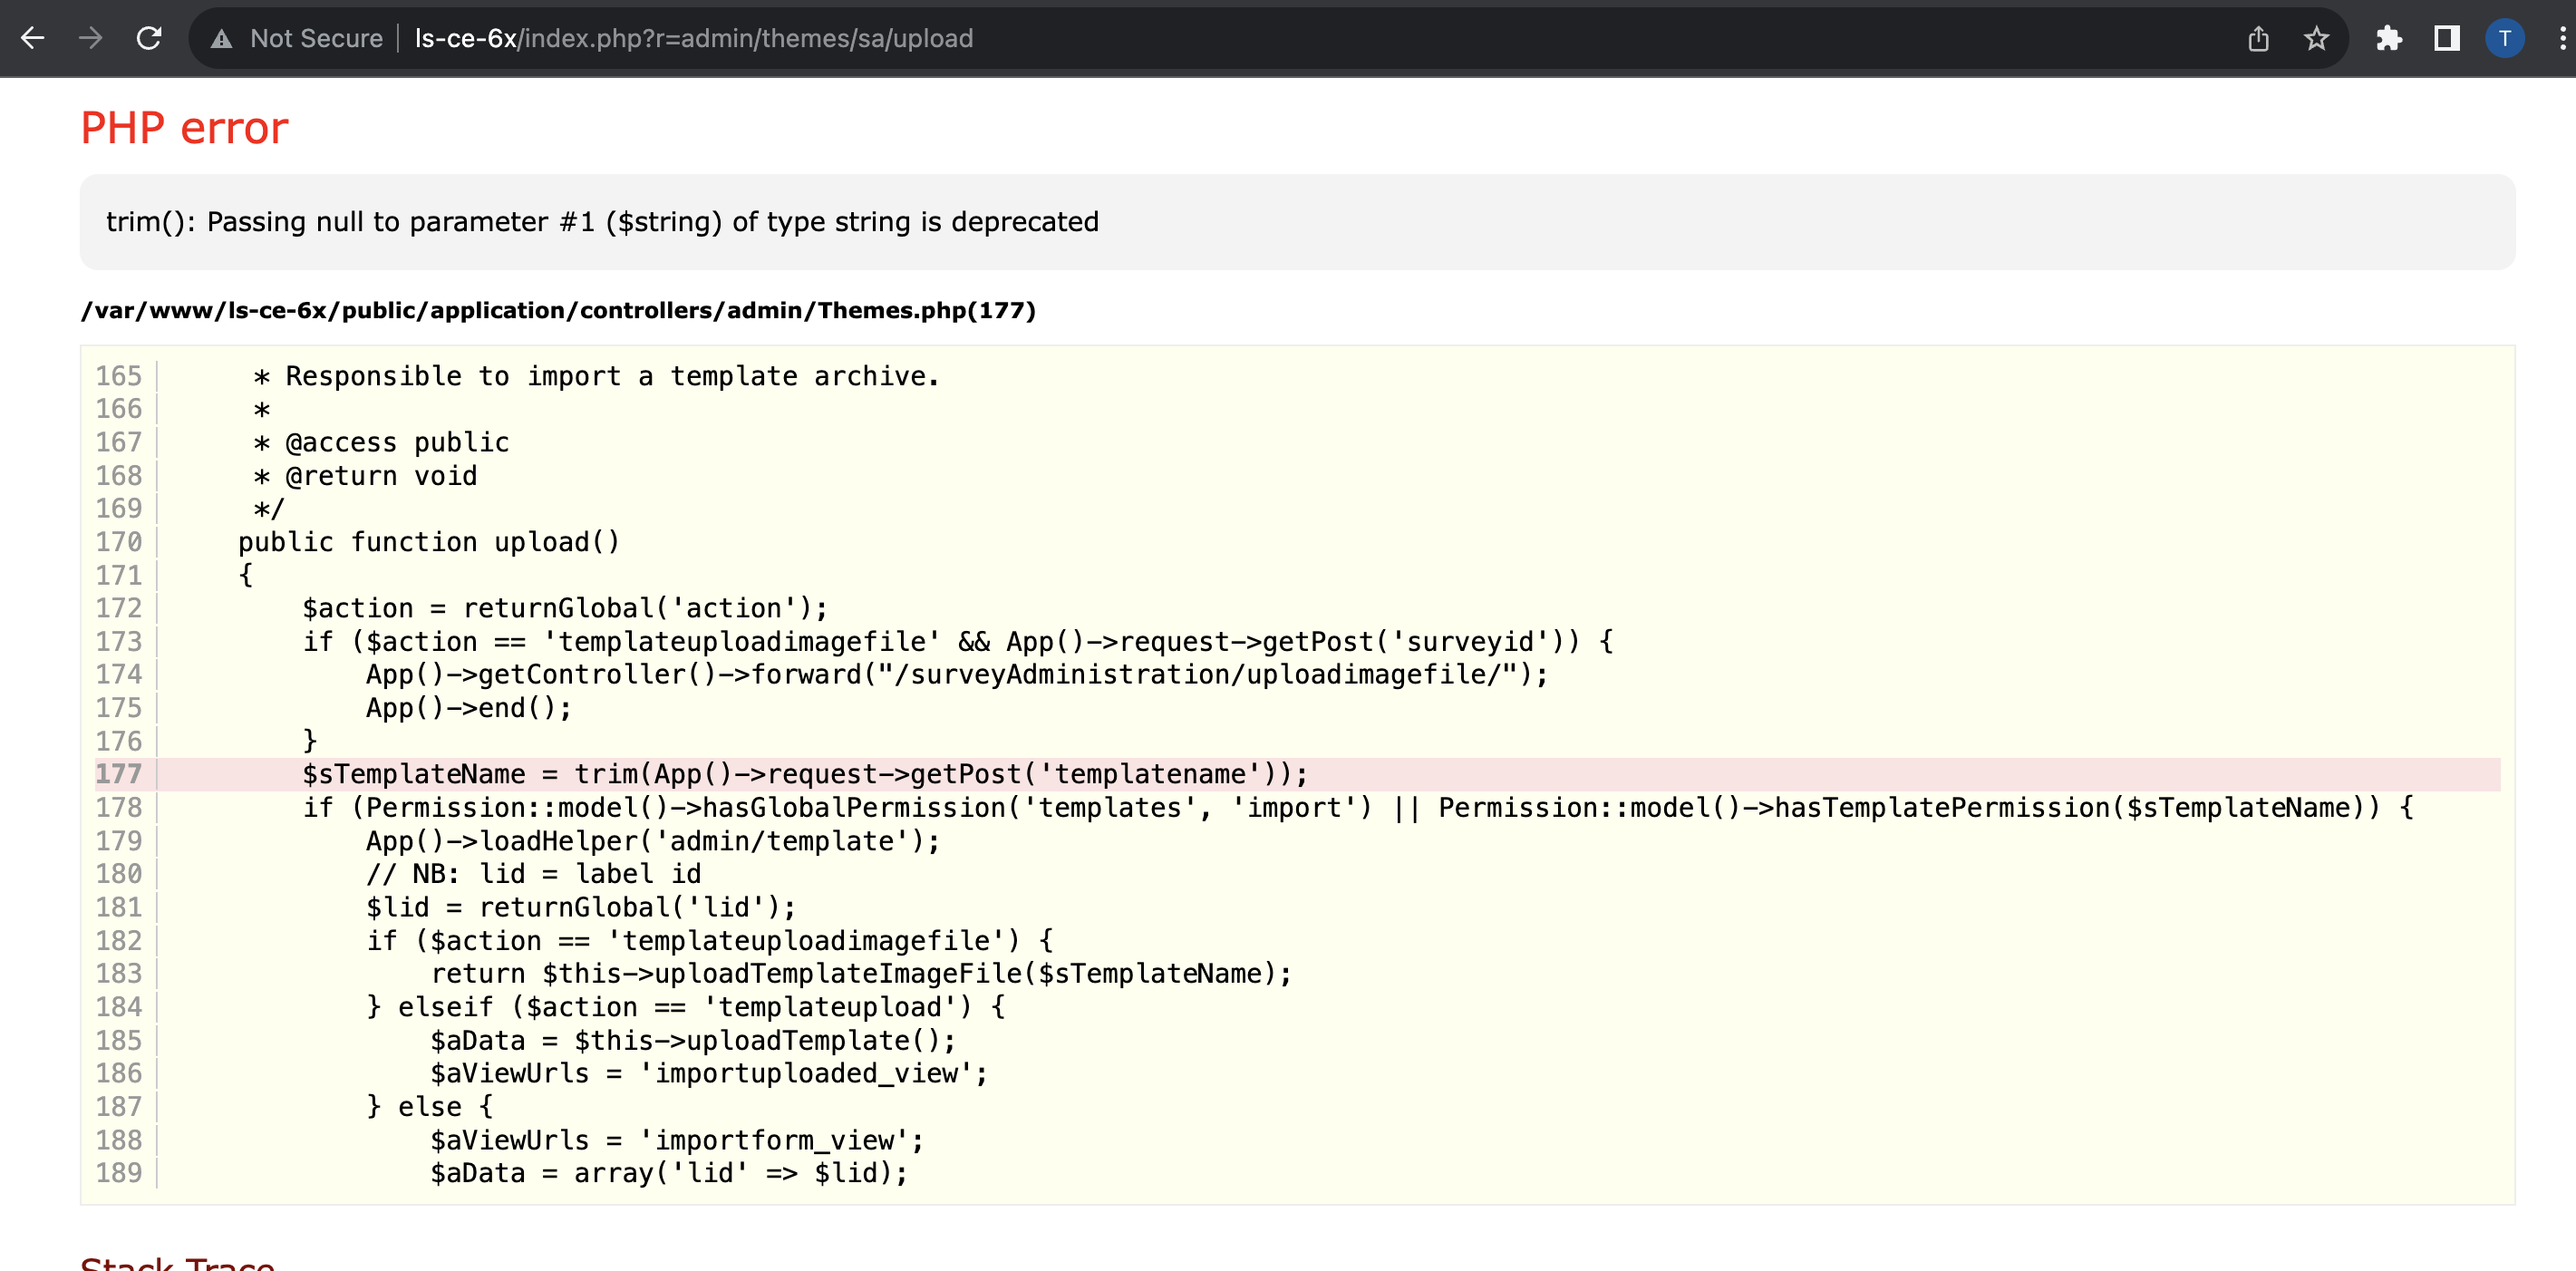The width and height of the screenshot is (2576, 1271).
Task: Open the Extensions puzzle icon
Action: 2388,39
